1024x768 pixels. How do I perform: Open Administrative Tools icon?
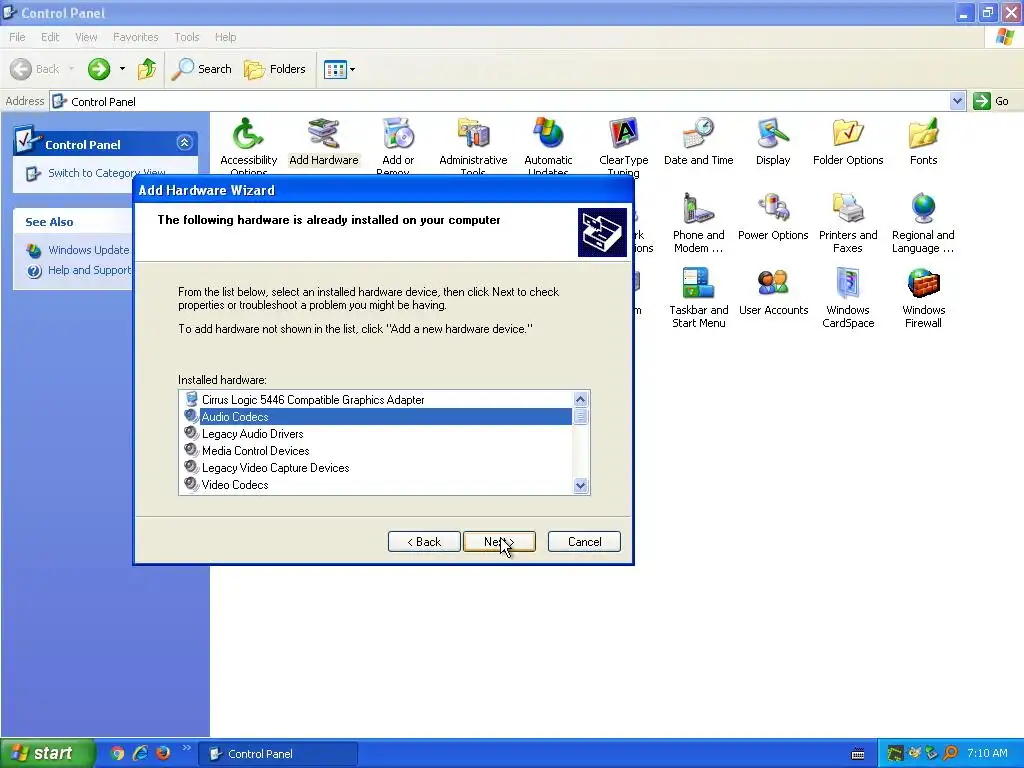(x=473, y=146)
